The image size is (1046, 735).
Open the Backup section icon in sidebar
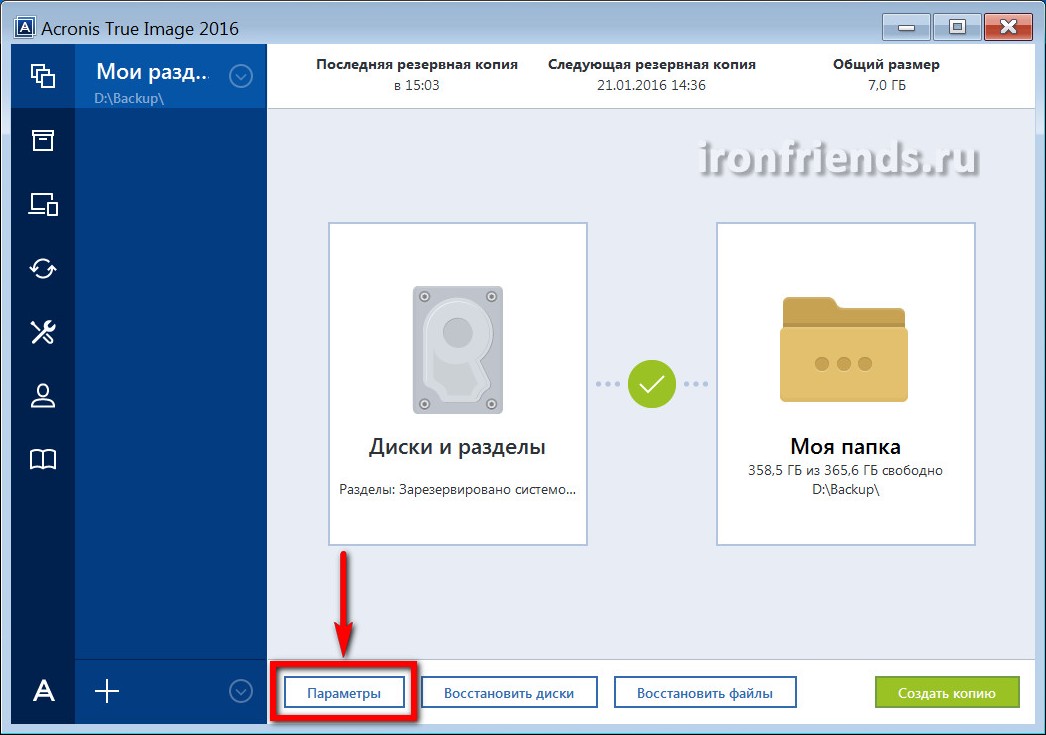tap(42, 75)
